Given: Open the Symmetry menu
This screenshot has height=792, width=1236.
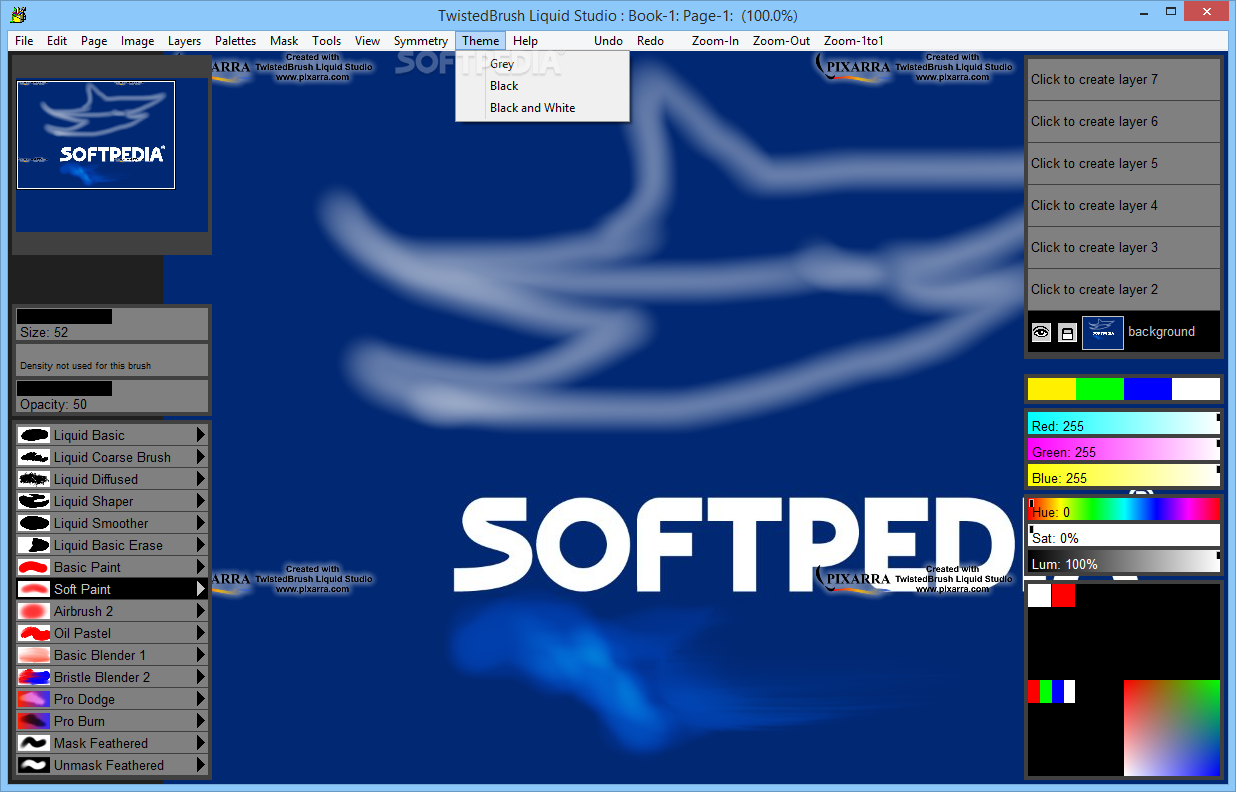Looking at the screenshot, I should 421,41.
